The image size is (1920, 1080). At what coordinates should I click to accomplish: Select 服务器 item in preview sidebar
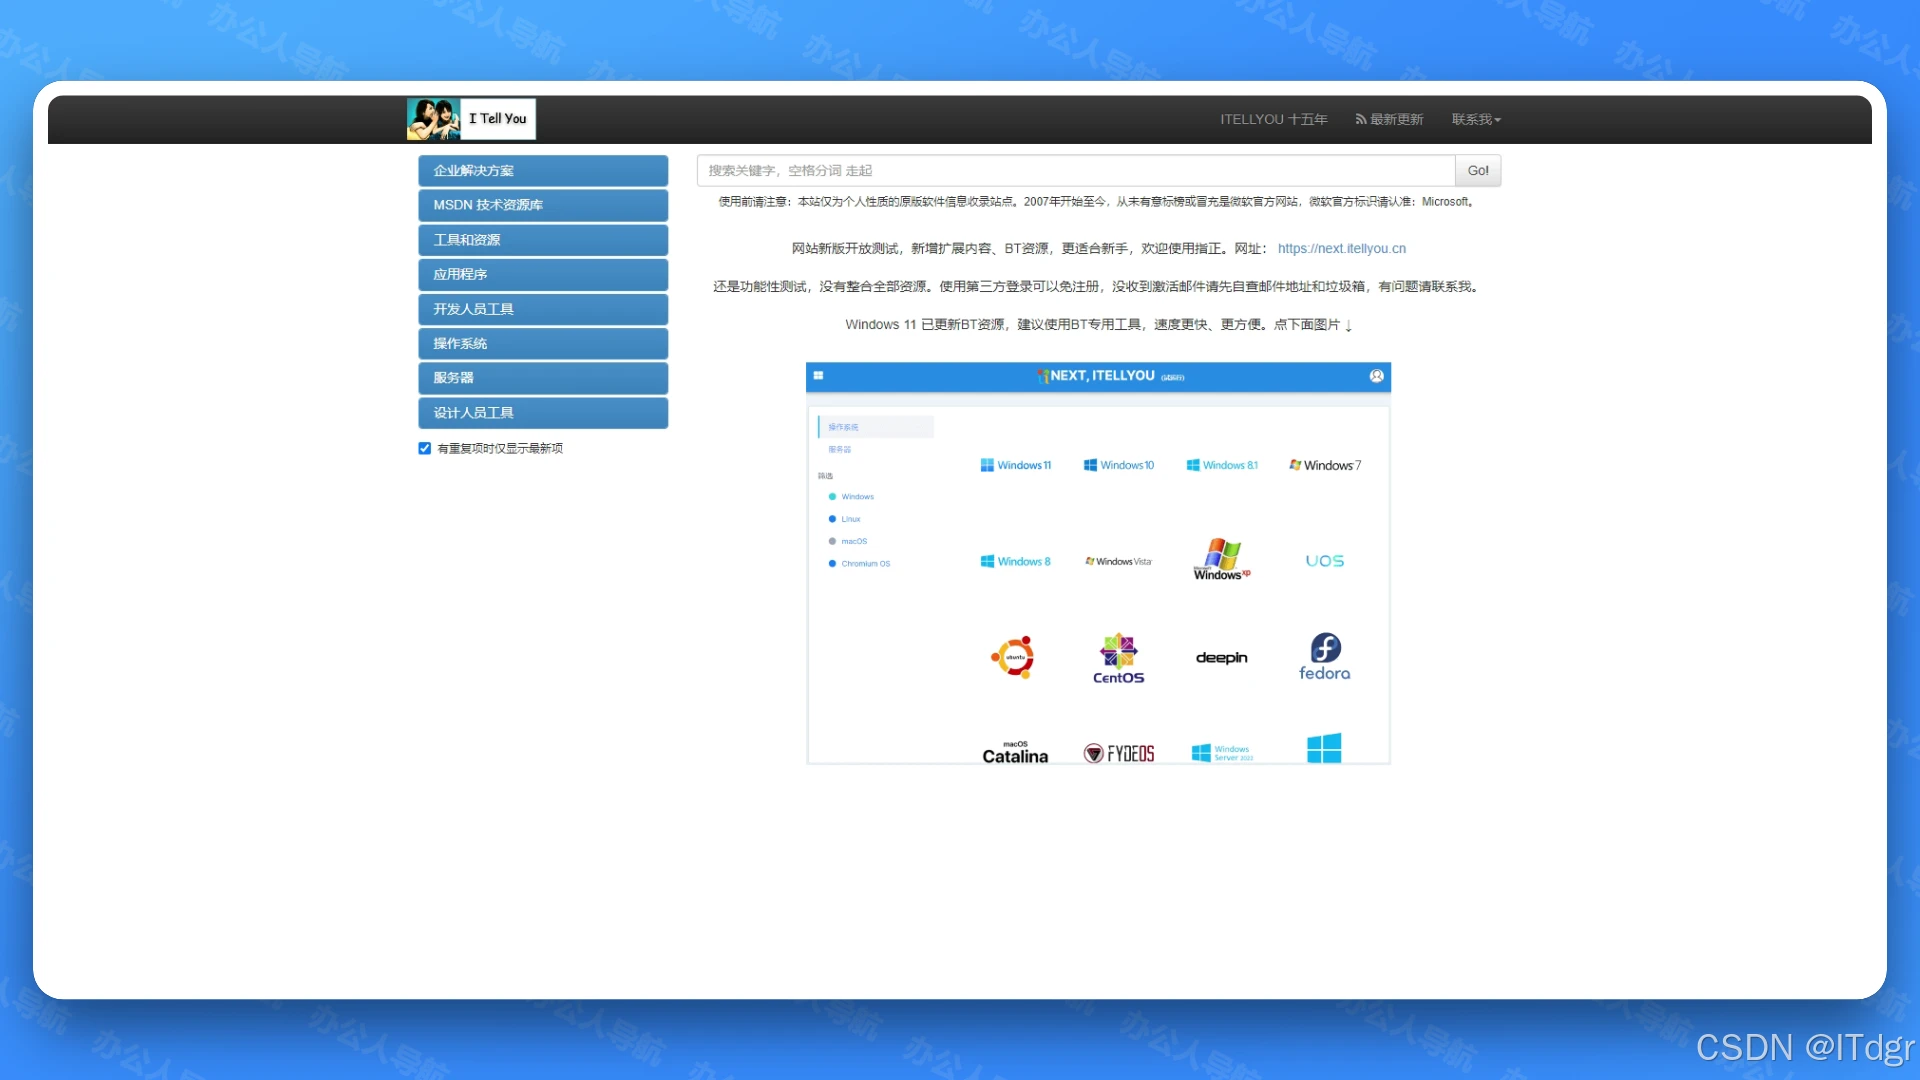[840, 450]
